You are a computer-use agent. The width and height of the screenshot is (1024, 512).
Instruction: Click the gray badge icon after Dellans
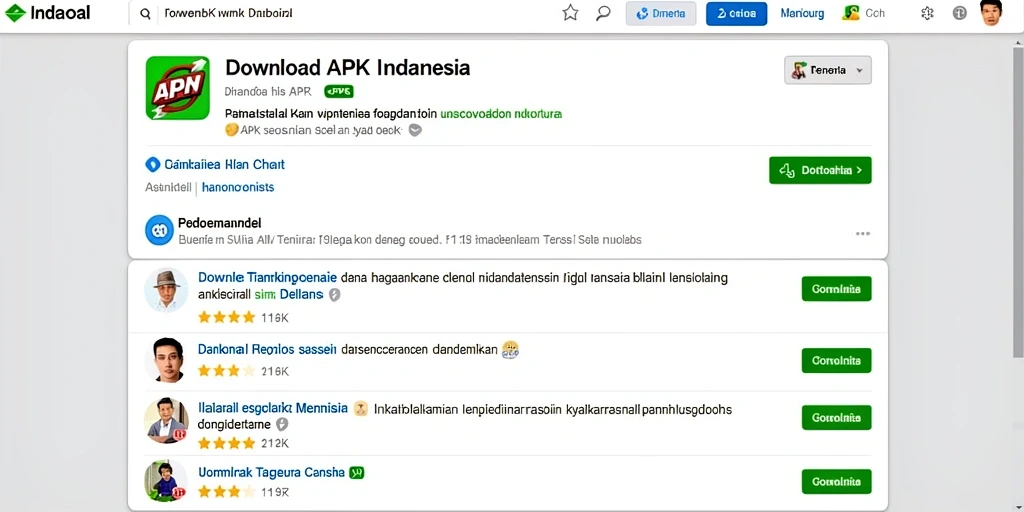334,295
